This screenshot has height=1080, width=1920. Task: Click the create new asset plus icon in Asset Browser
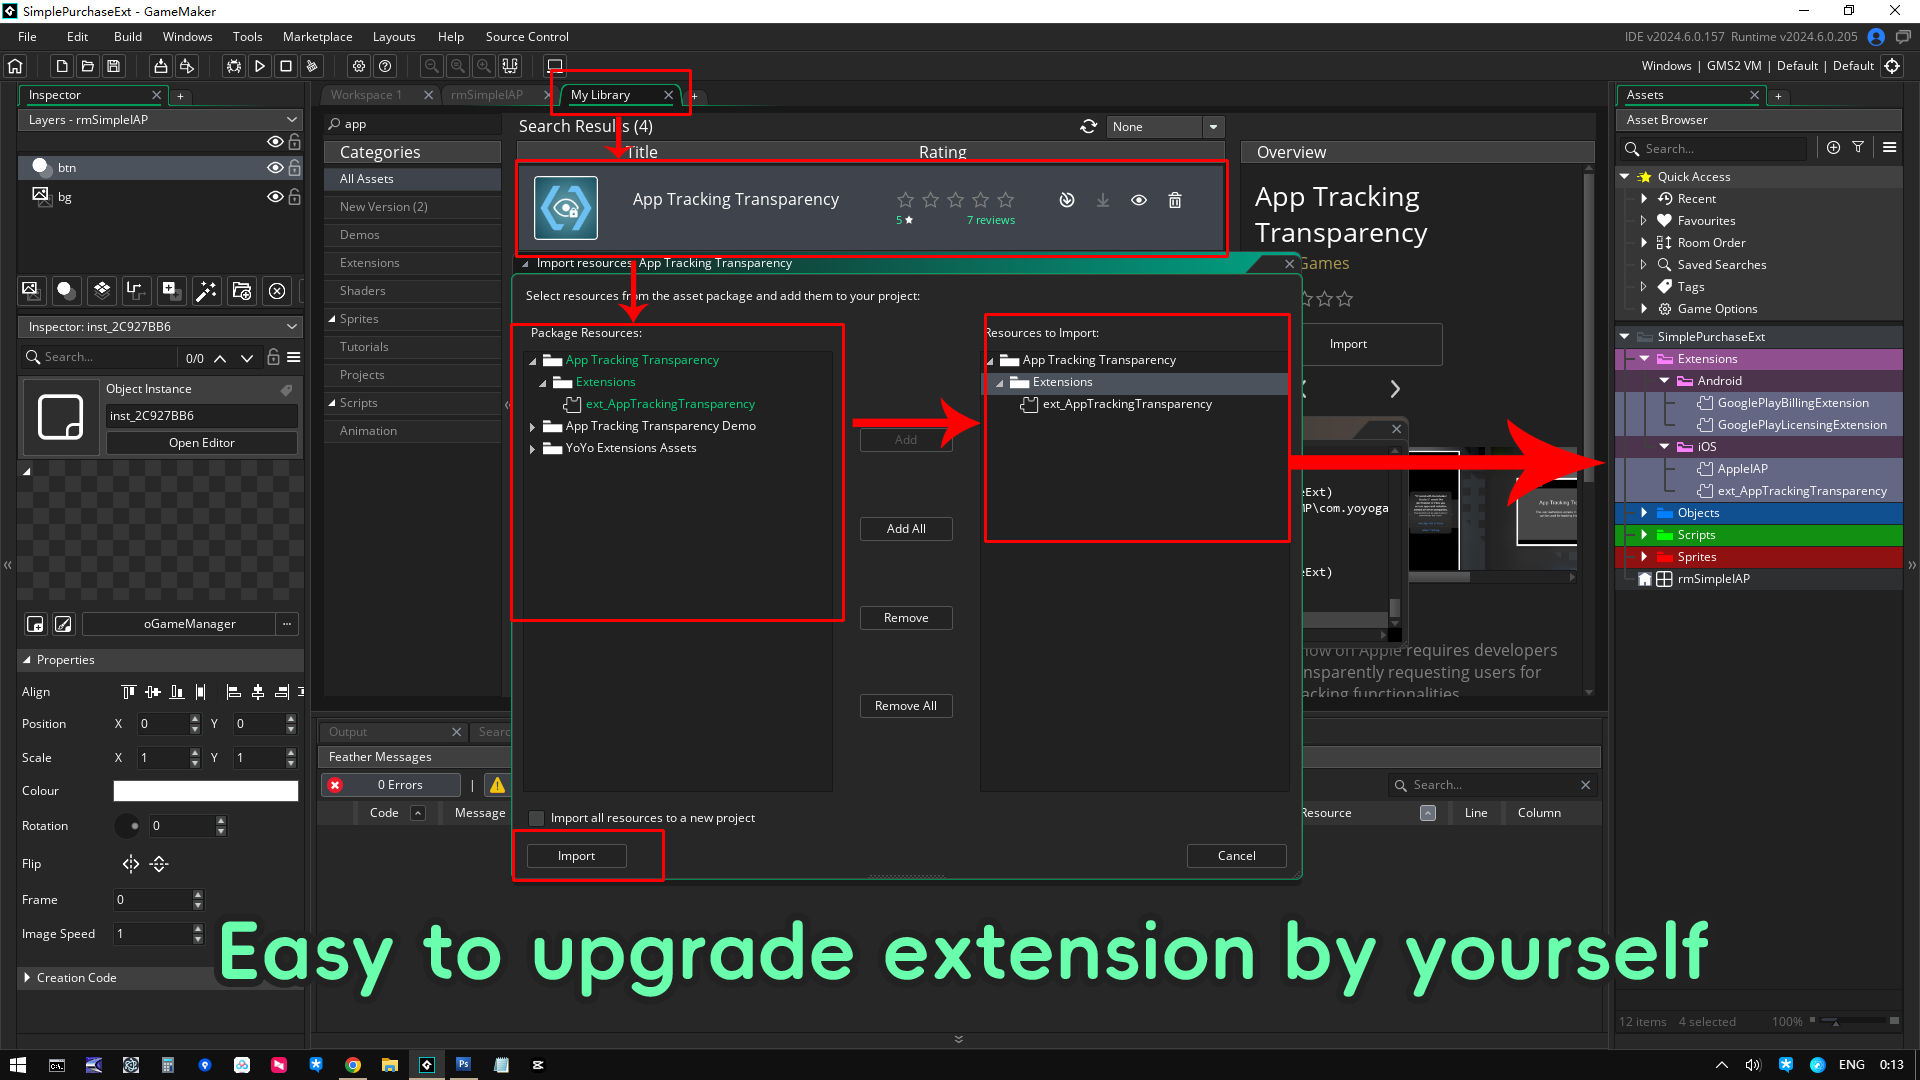(1833, 147)
